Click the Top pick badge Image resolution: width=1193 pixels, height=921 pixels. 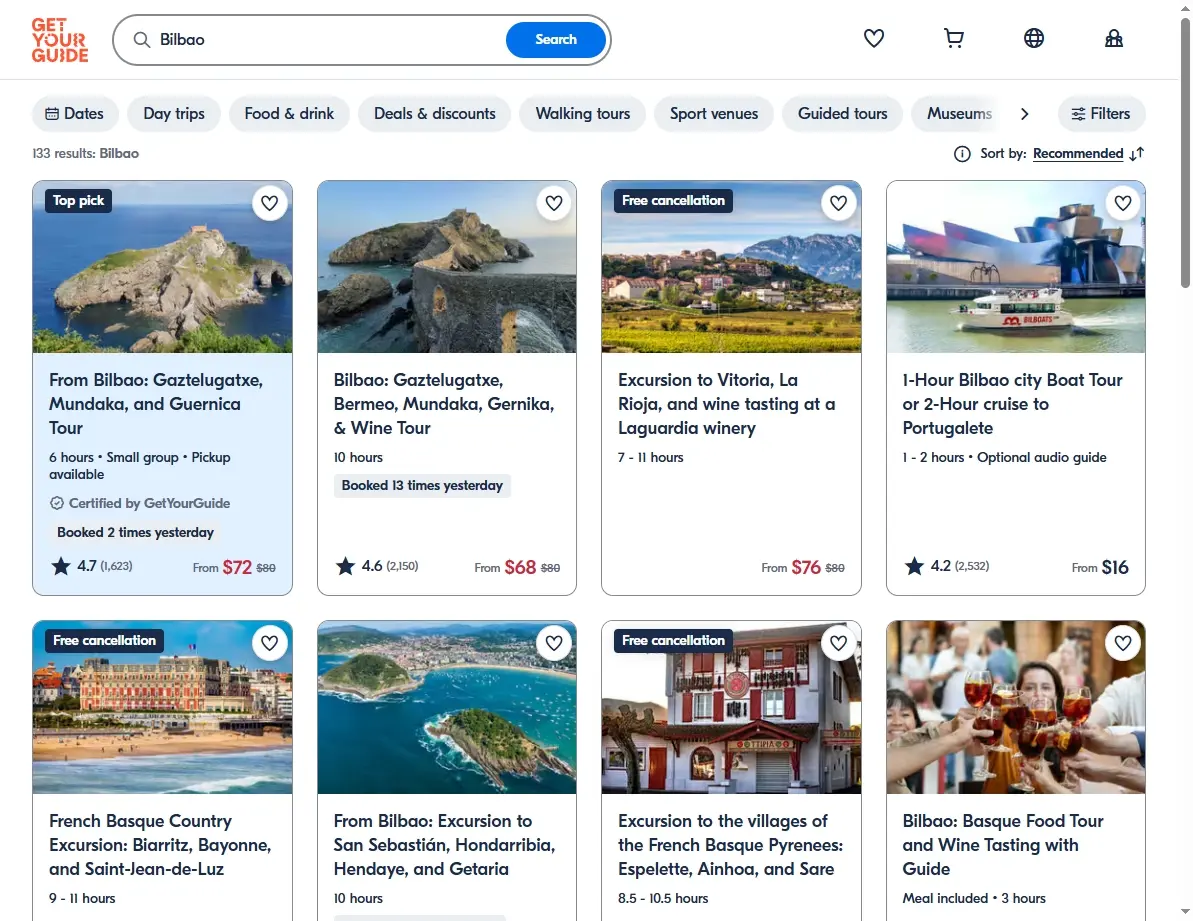point(78,201)
